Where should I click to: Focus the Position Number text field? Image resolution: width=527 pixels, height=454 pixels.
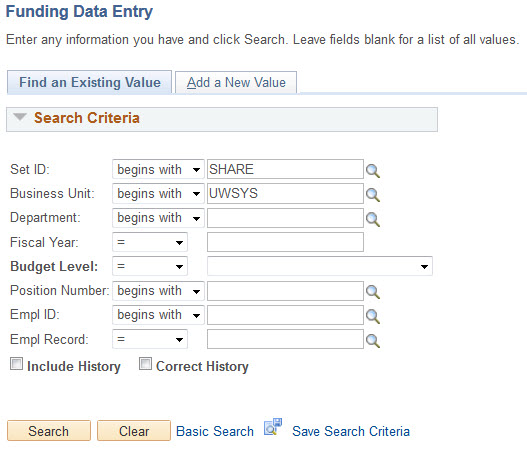click(x=285, y=291)
